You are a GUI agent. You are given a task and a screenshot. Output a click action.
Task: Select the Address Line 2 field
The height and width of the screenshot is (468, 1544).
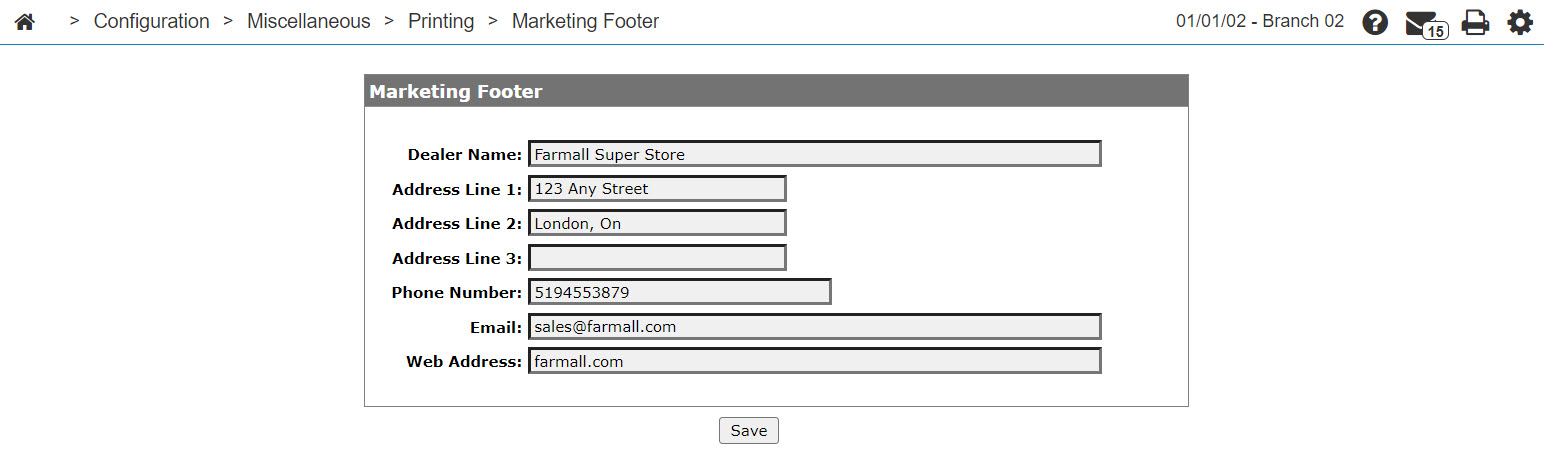tap(657, 223)
